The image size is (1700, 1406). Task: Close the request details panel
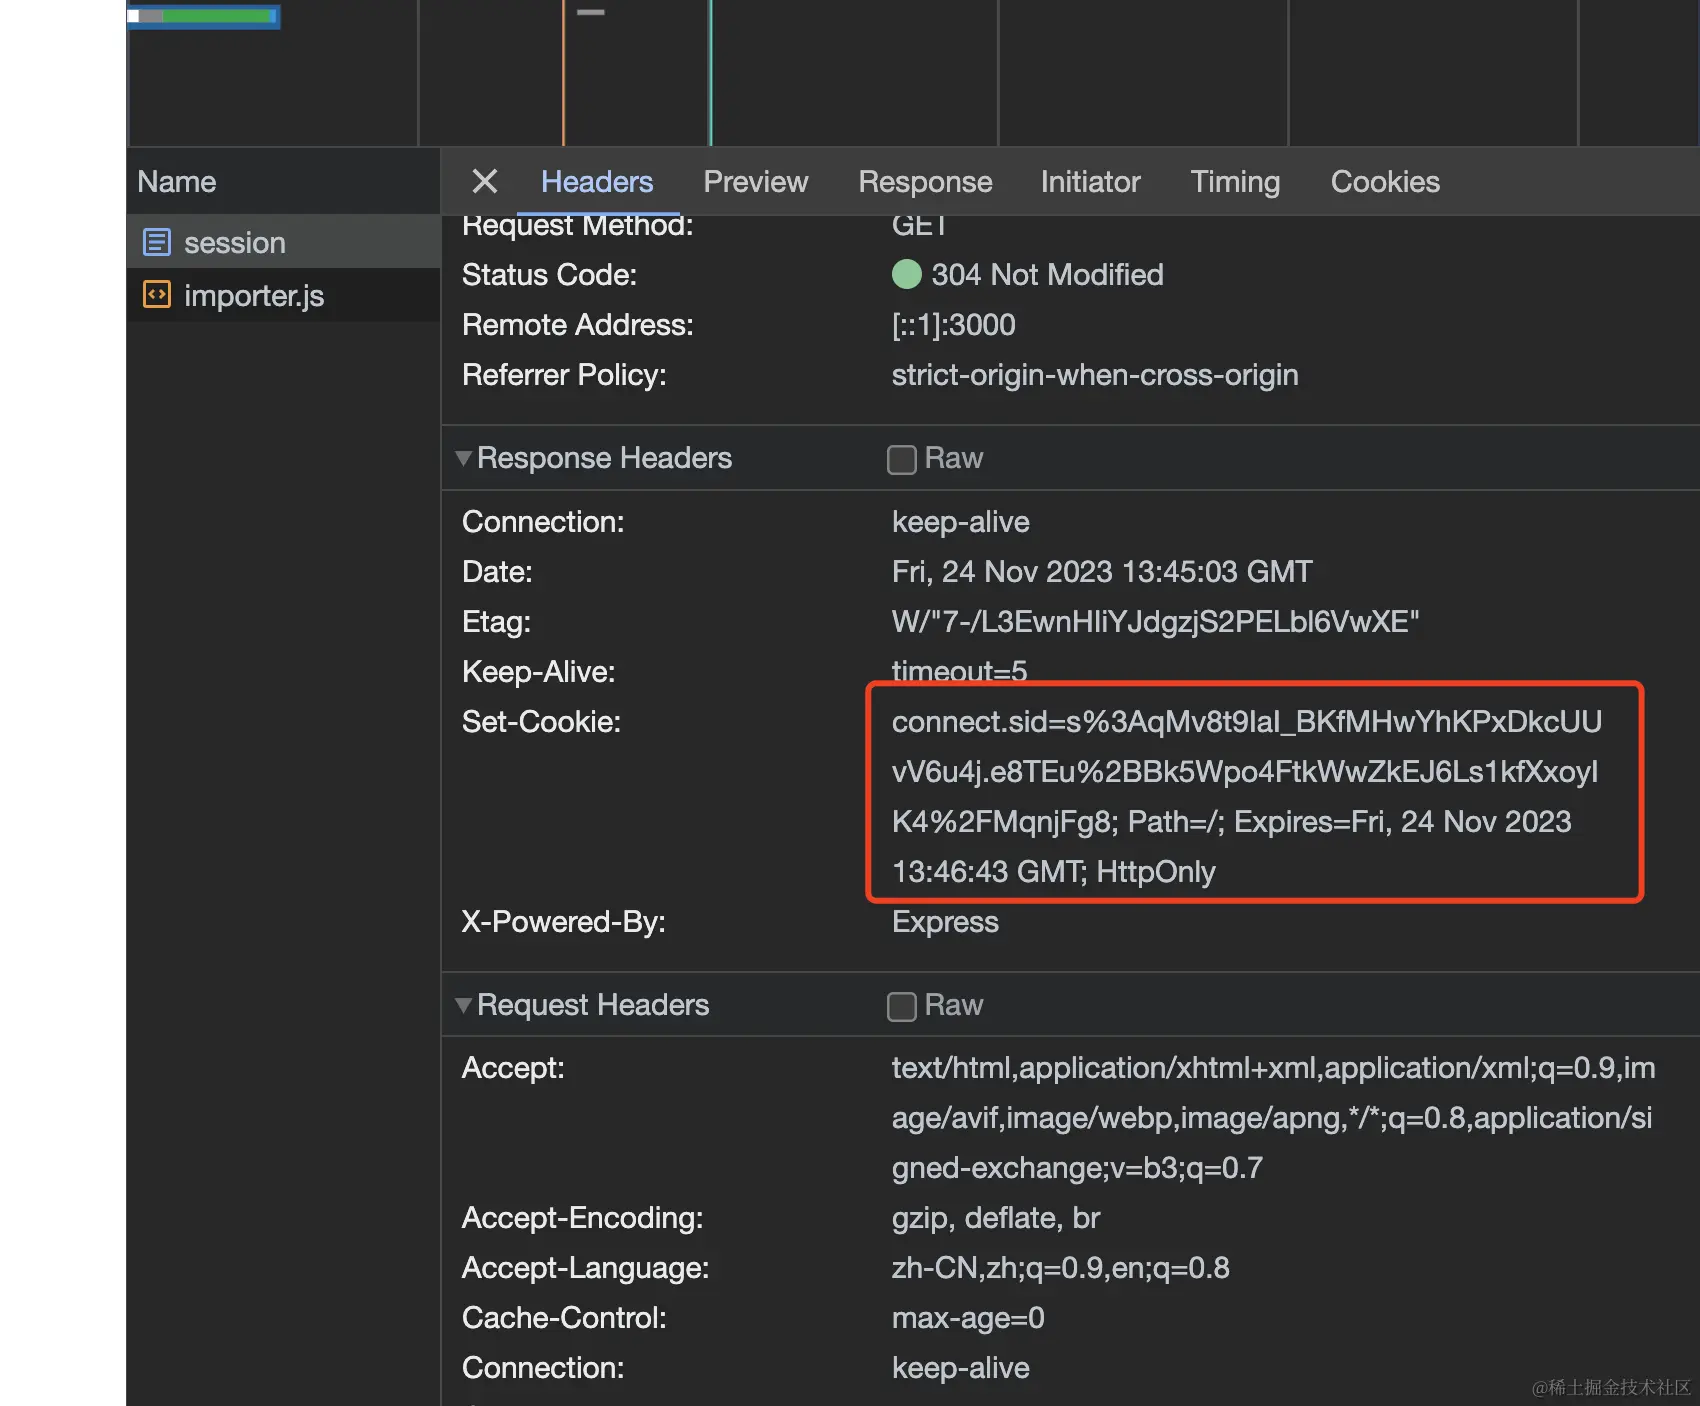click(485, 181)
